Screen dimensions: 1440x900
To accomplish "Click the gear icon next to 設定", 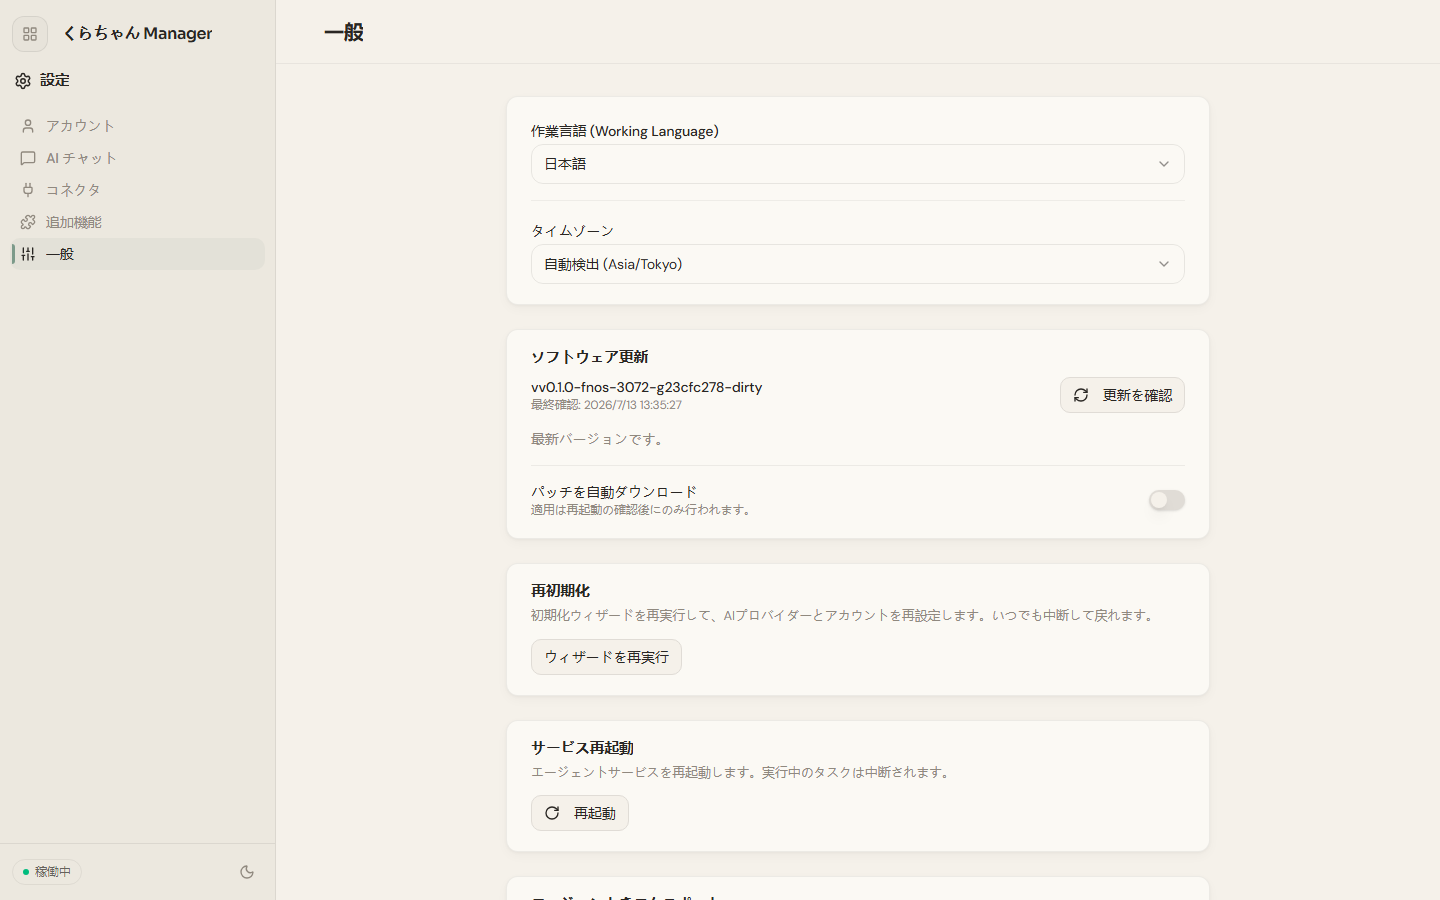I will pyautogui.click(x=23, y=81).
